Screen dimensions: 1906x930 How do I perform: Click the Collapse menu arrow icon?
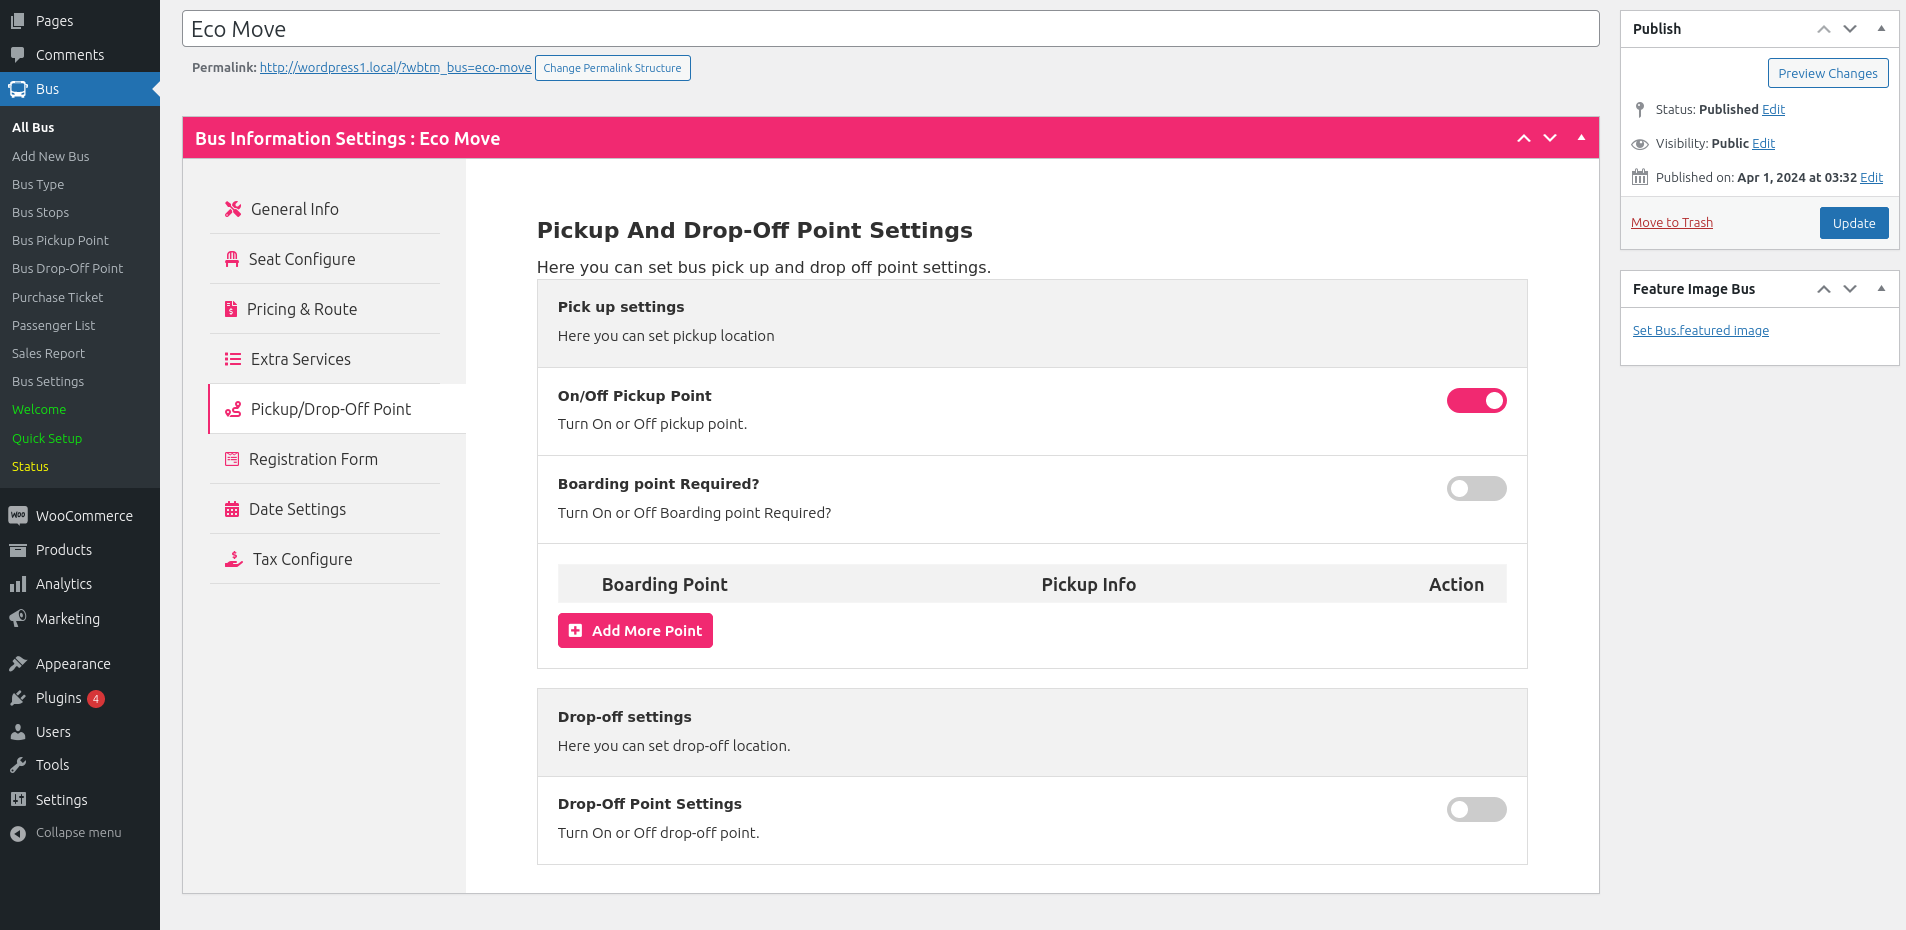point(18,833)
